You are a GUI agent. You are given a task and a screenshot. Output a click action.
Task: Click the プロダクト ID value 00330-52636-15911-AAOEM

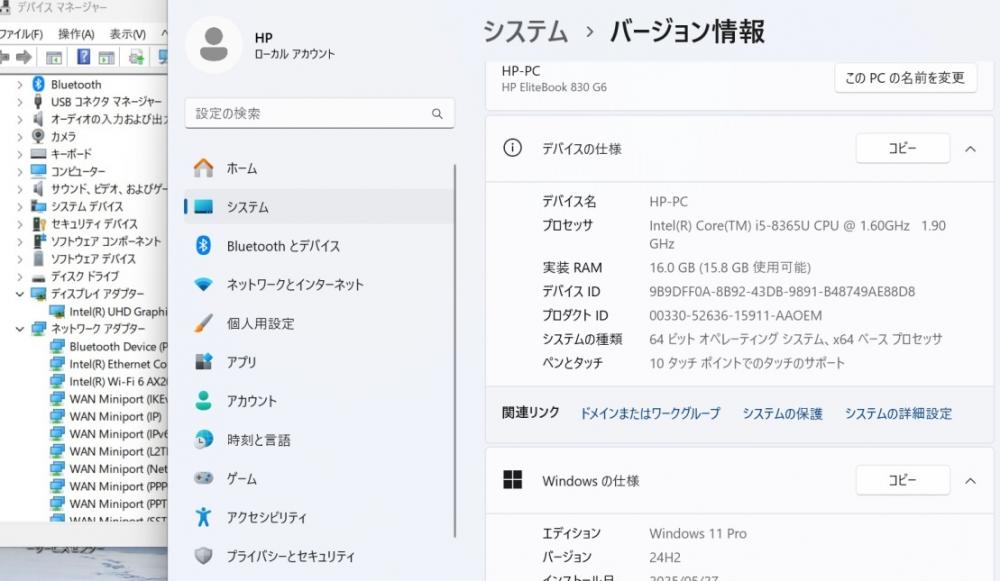735,315
